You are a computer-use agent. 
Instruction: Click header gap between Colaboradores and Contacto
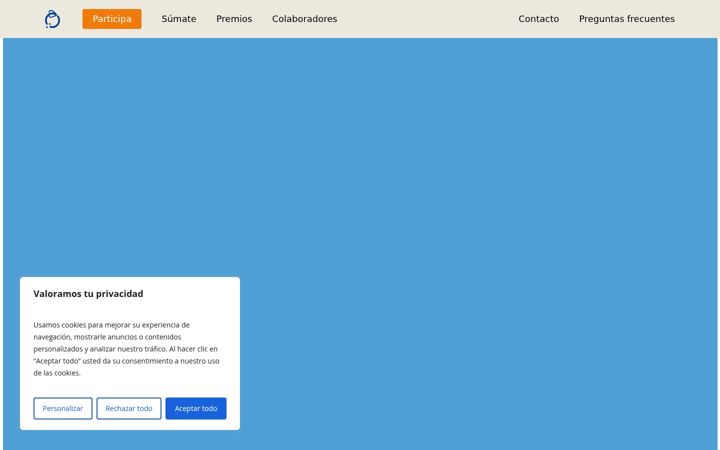tap(427, 19)
